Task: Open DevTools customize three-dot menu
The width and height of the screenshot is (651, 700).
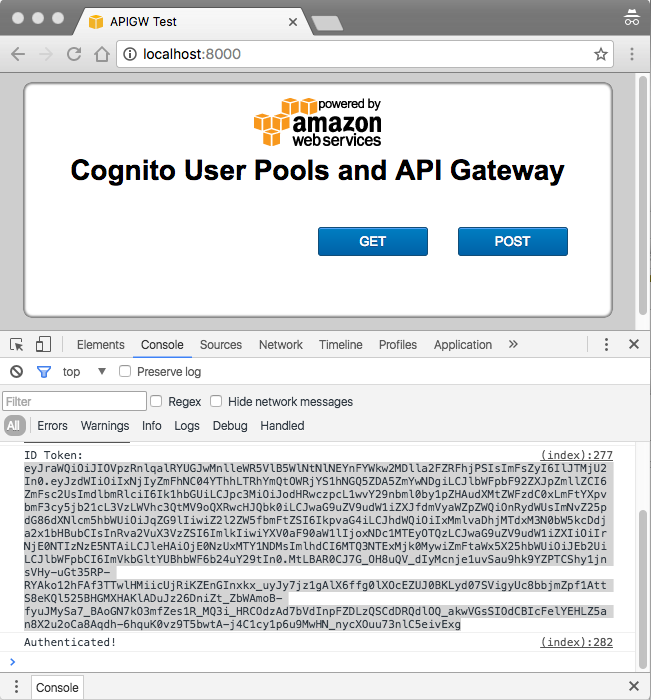Action: coord(606,344)
